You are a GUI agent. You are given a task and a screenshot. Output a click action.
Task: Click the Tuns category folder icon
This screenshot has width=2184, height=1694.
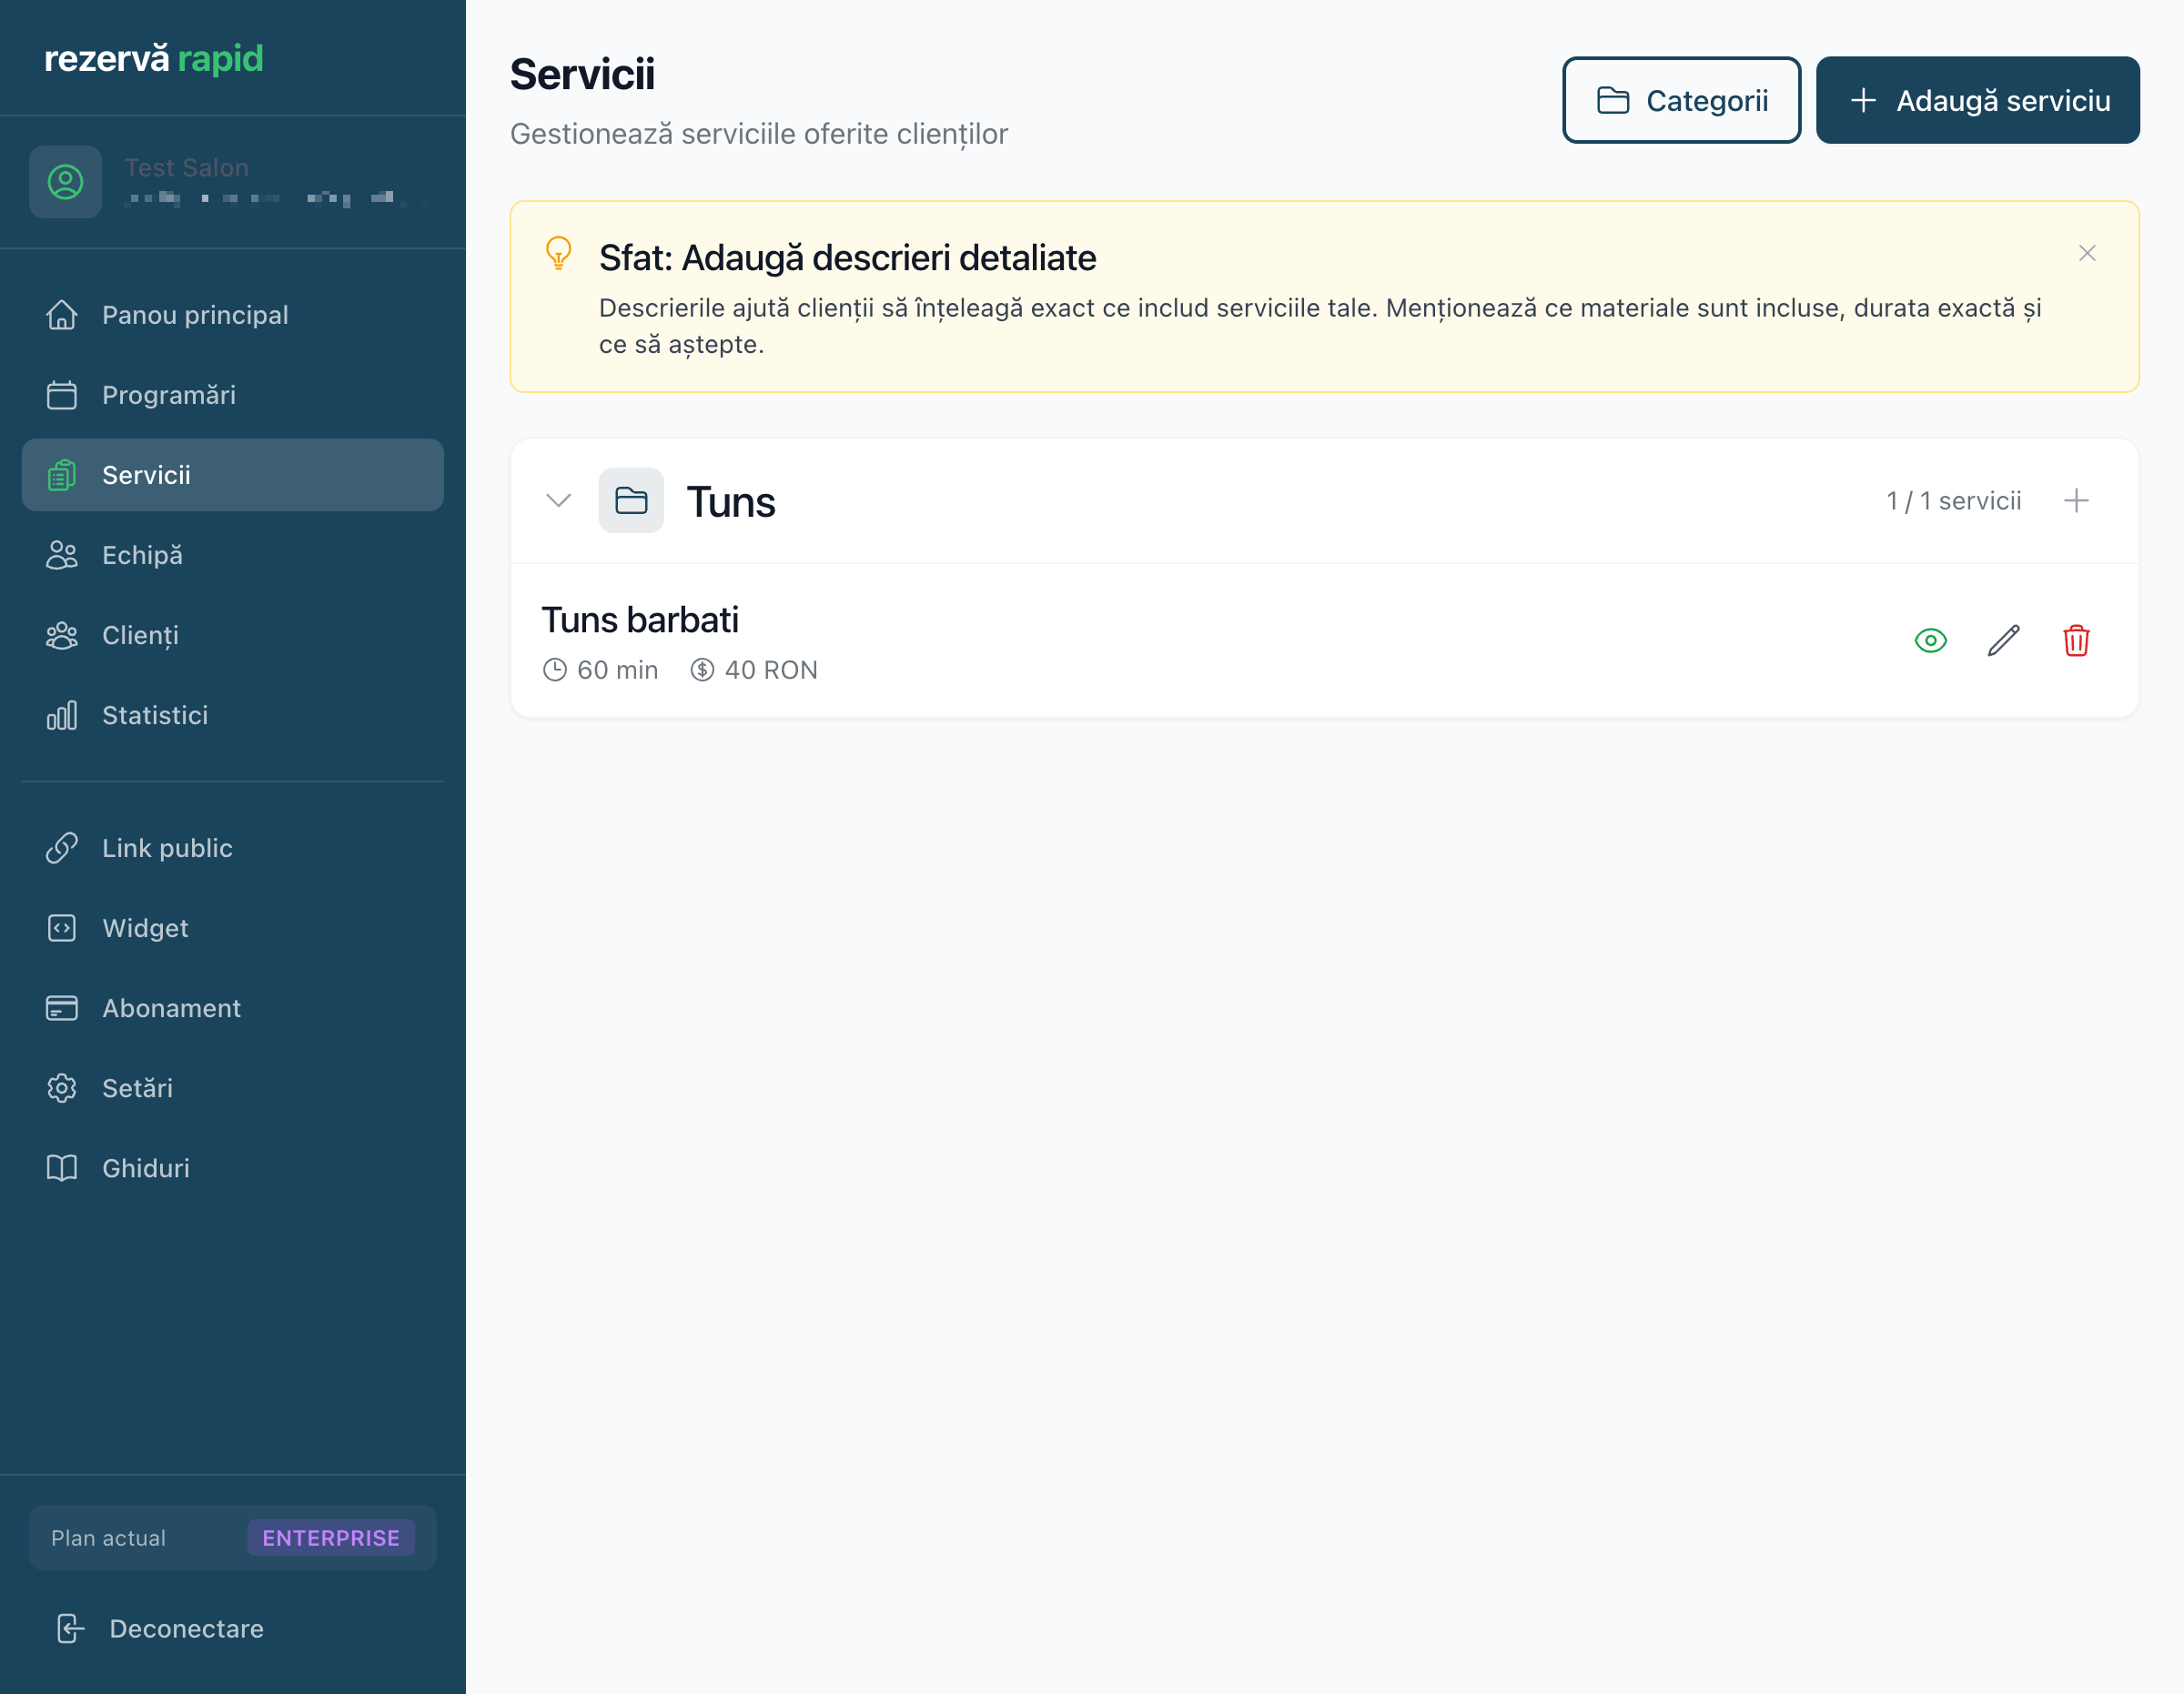point(631,500)
